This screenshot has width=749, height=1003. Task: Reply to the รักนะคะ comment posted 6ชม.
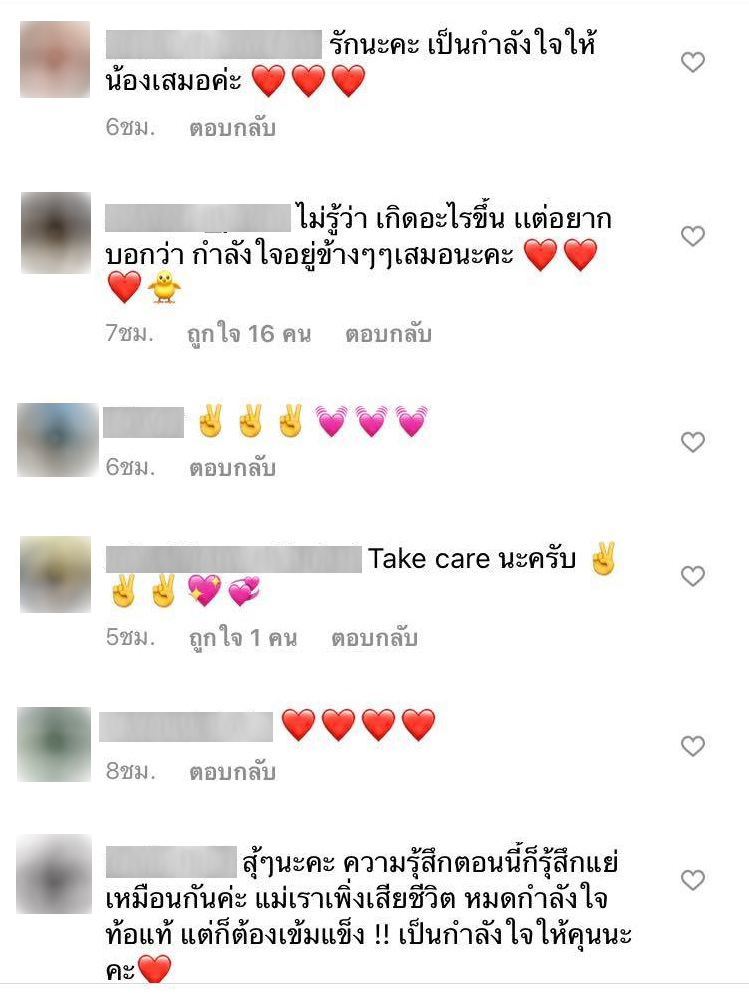point(232,128)
